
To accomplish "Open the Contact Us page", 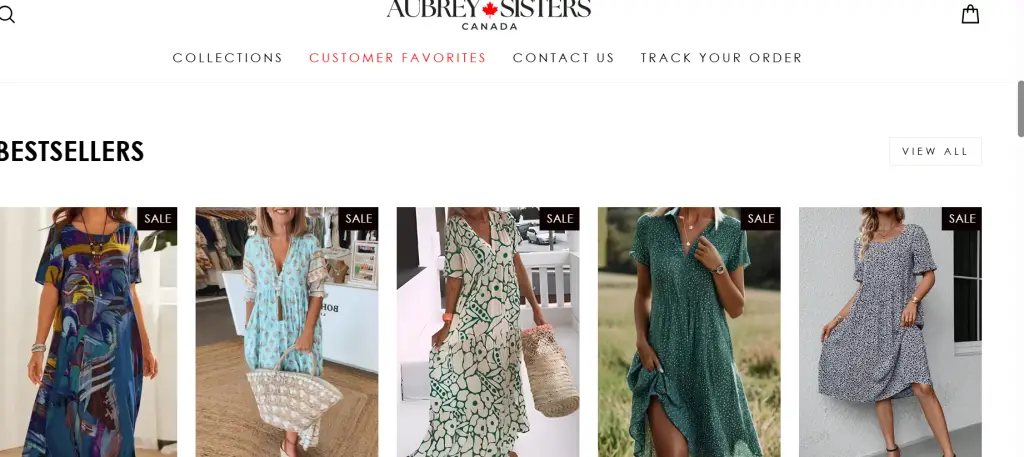I will click(x=564, y=57).
